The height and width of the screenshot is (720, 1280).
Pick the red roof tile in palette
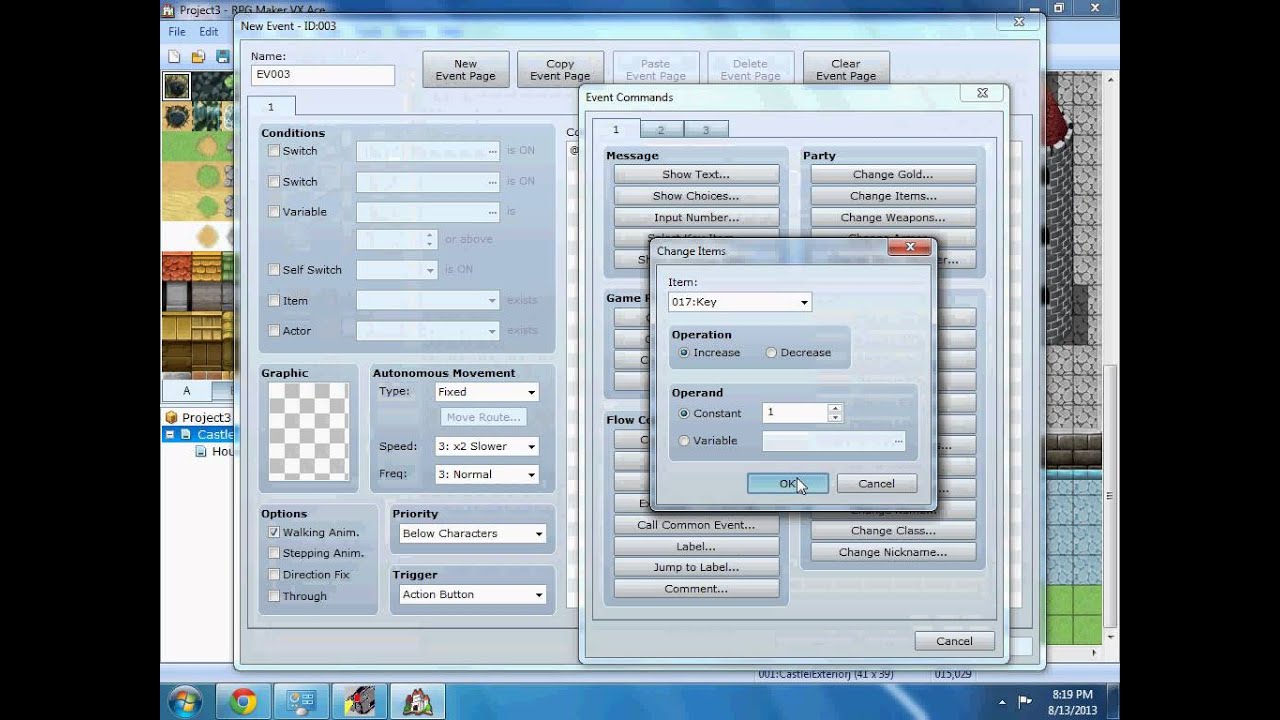176,267
